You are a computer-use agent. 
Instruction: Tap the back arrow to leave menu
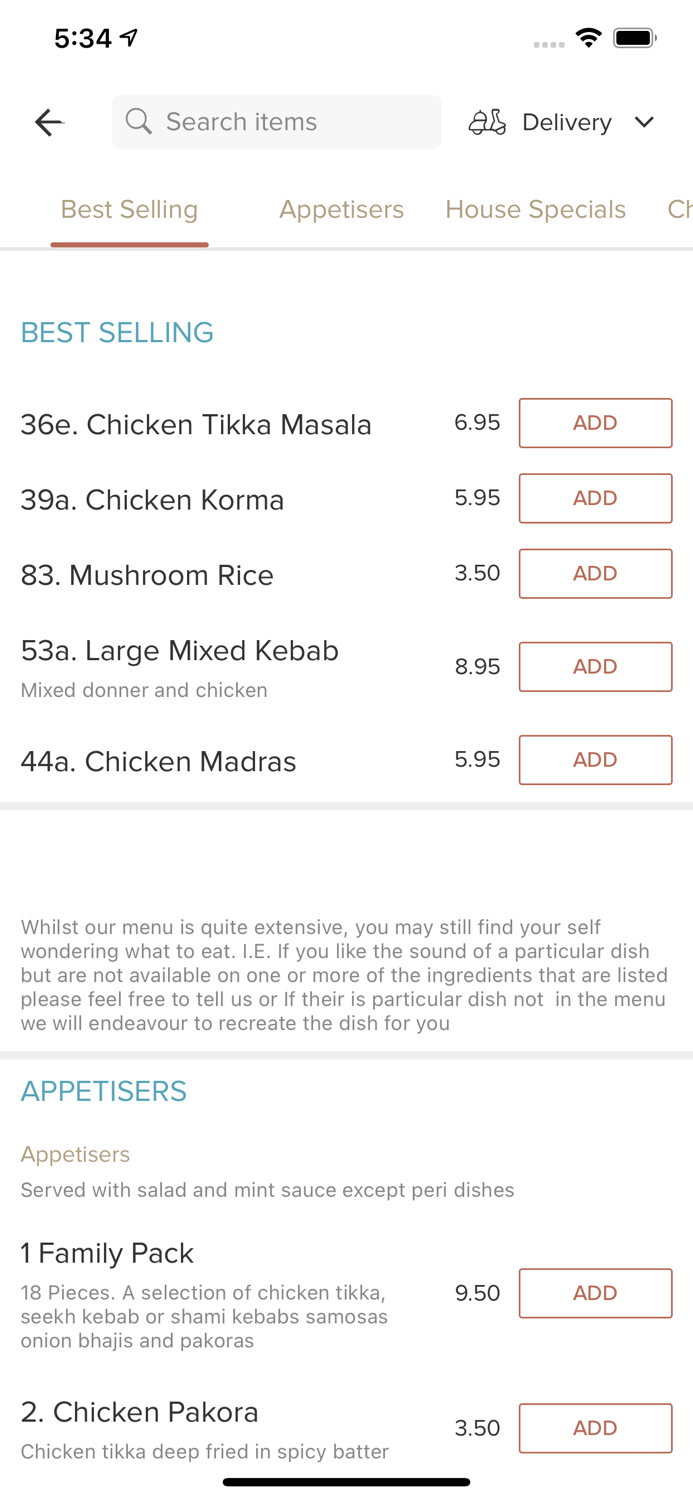[47, 122]
